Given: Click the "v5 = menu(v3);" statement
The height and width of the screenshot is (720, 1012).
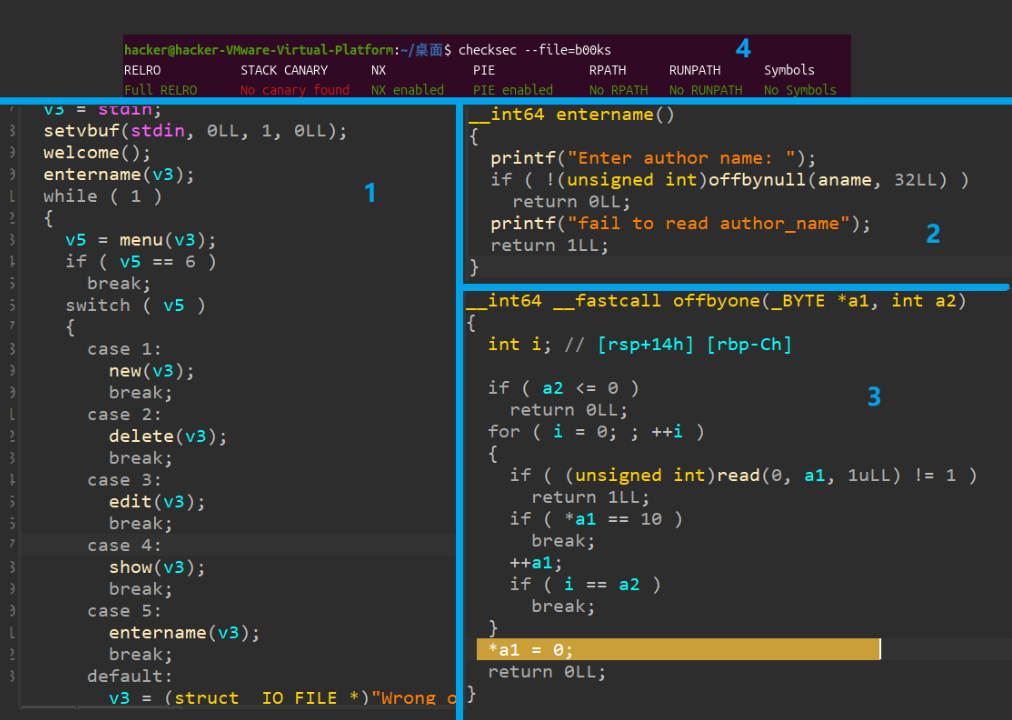Looking at the screenshot, I should point(141,240).
